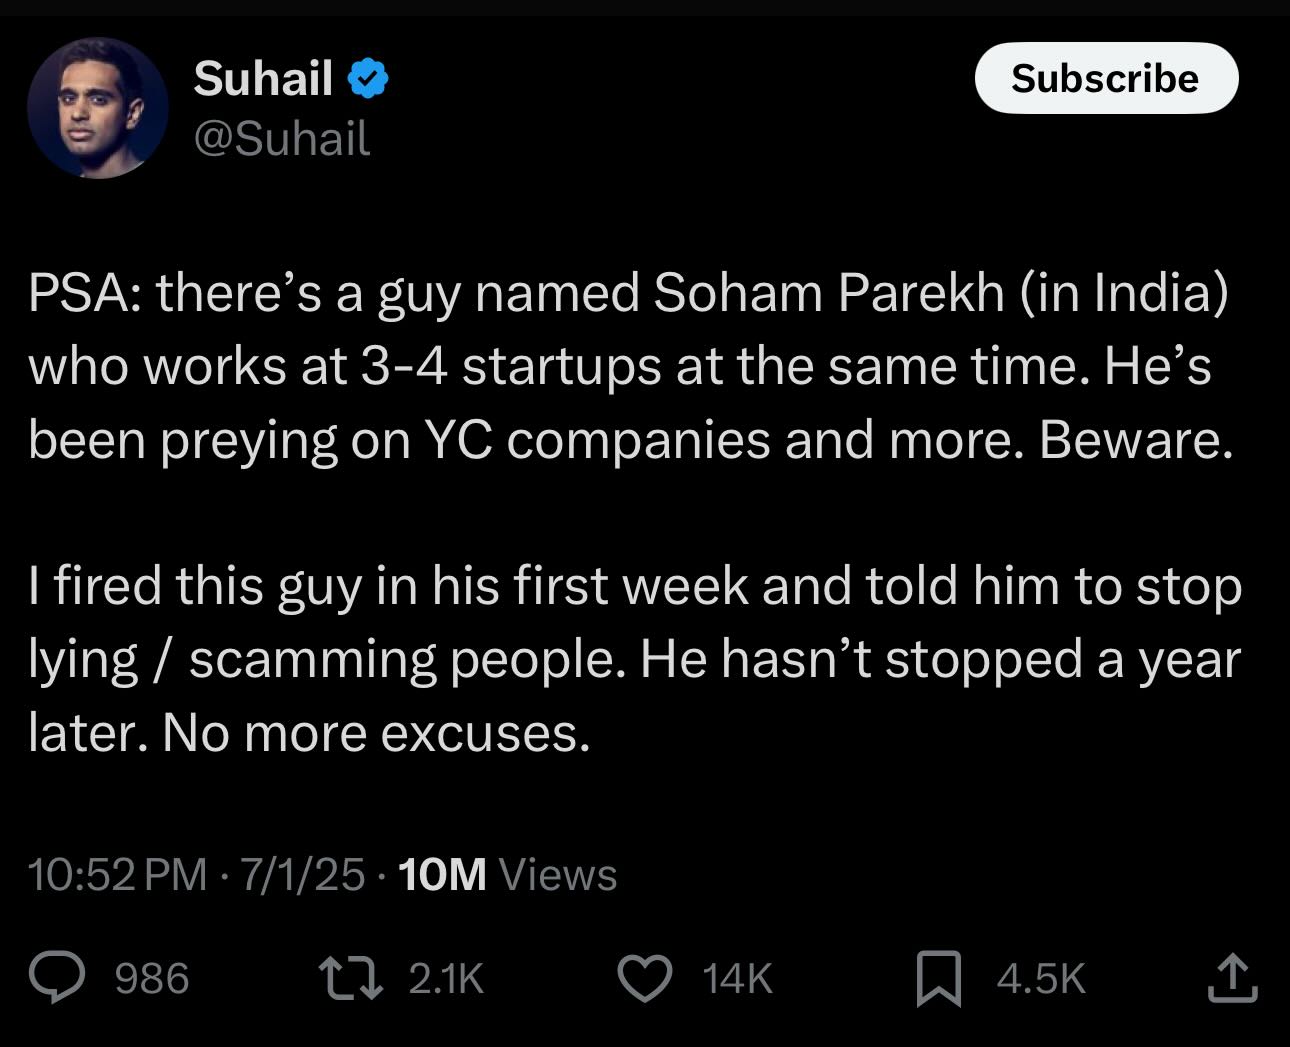View analytics via the 10M Views label

point(507,874)
